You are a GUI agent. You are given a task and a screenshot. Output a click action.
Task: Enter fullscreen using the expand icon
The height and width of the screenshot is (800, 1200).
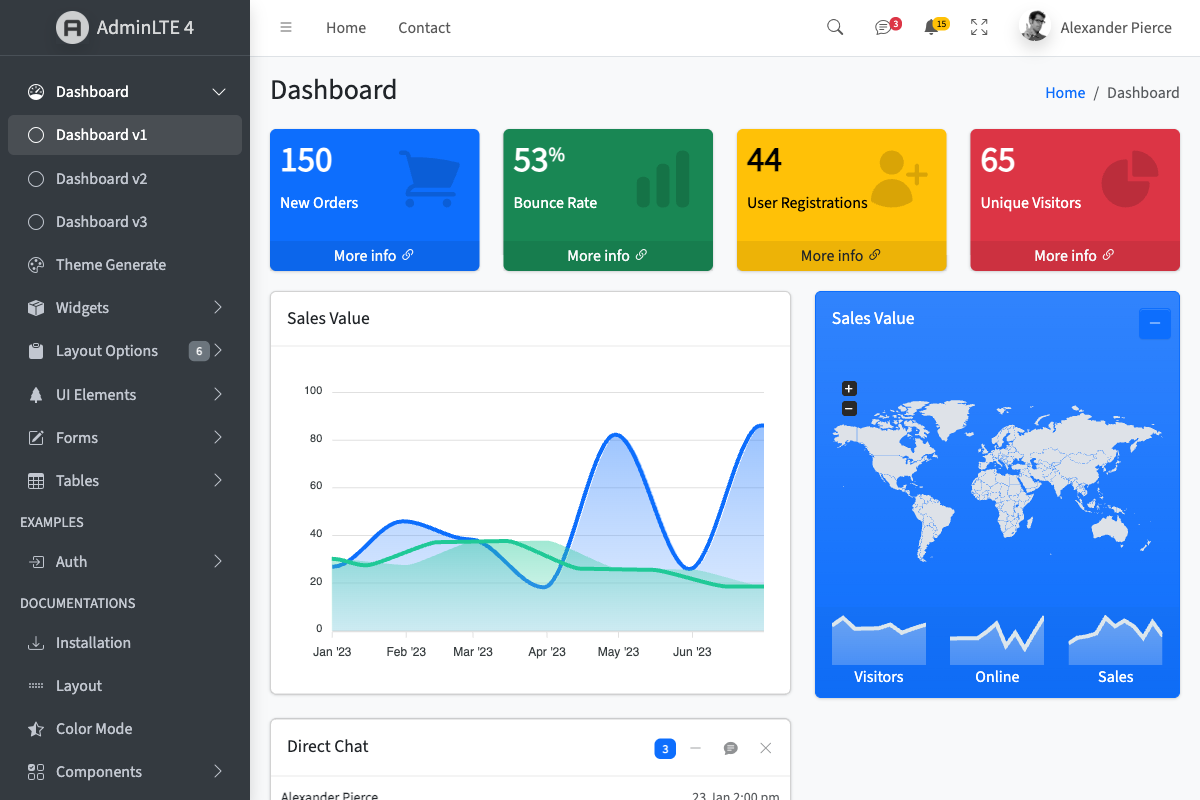click(979, 27)
